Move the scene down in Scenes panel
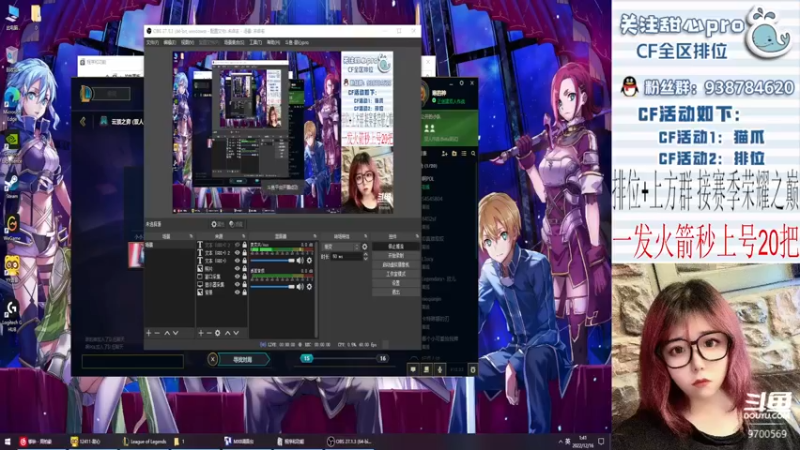Image resolution: width=800 pixels, height=450 pixels. tap(176, 333)
